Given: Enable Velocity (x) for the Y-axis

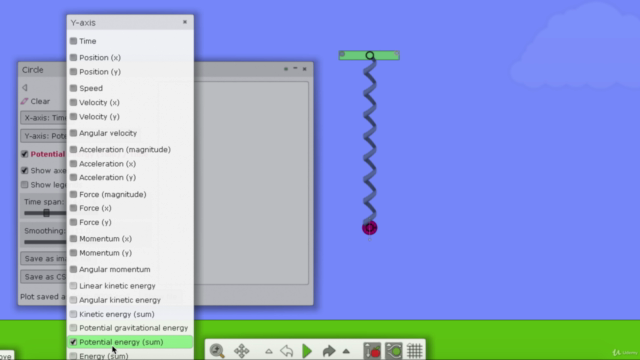Looking at the screenshot, I should point(73,102).
